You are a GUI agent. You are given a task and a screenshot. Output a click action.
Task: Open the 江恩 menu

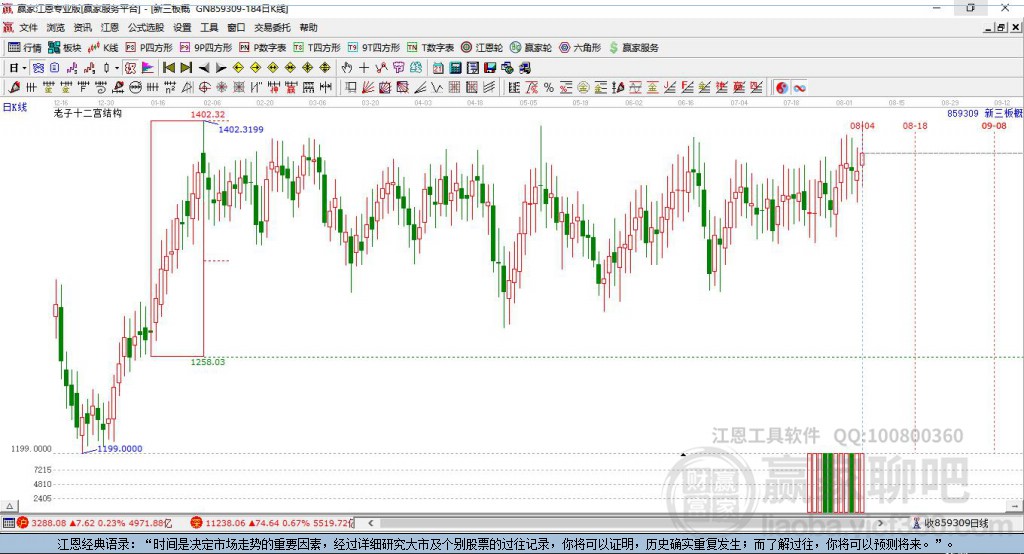point(110,28)
